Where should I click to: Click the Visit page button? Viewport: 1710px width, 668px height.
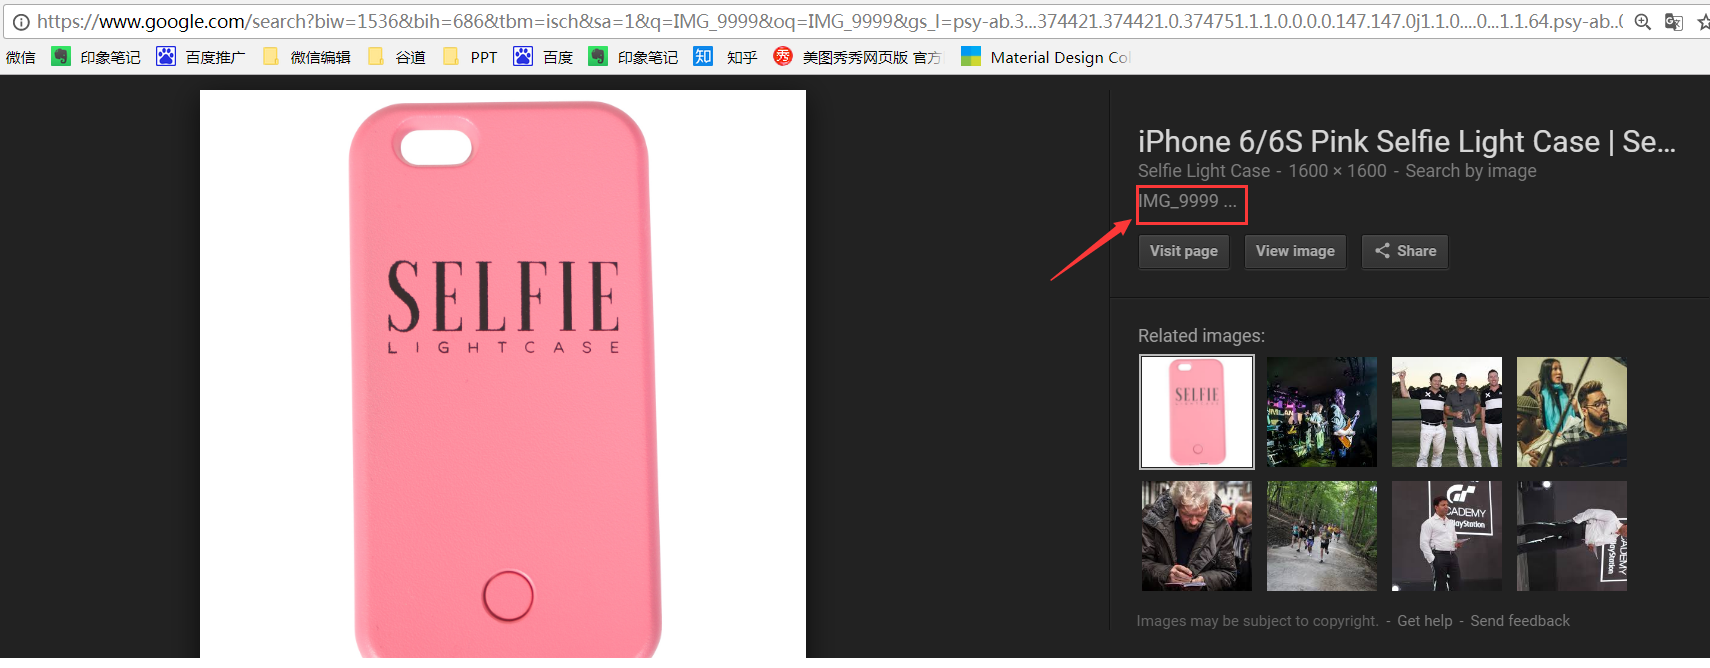pos(1183,251)
